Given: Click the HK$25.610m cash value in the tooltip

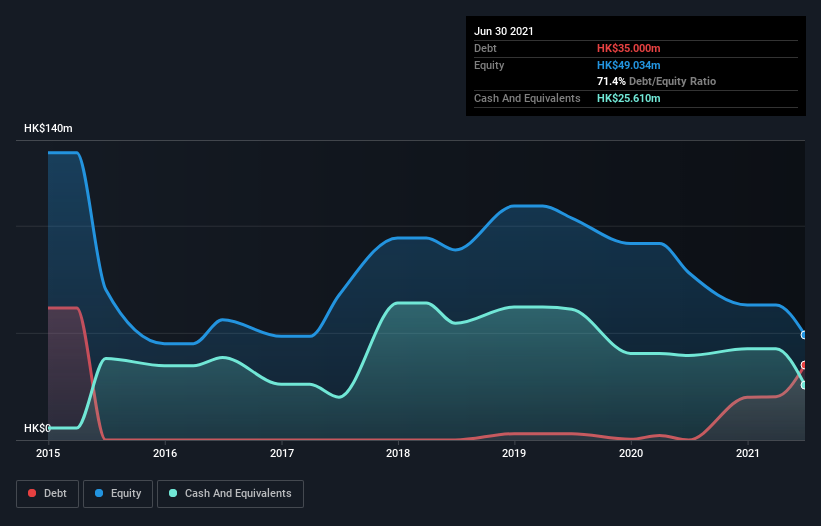Looking at the screenshot, I should (628, 98).
